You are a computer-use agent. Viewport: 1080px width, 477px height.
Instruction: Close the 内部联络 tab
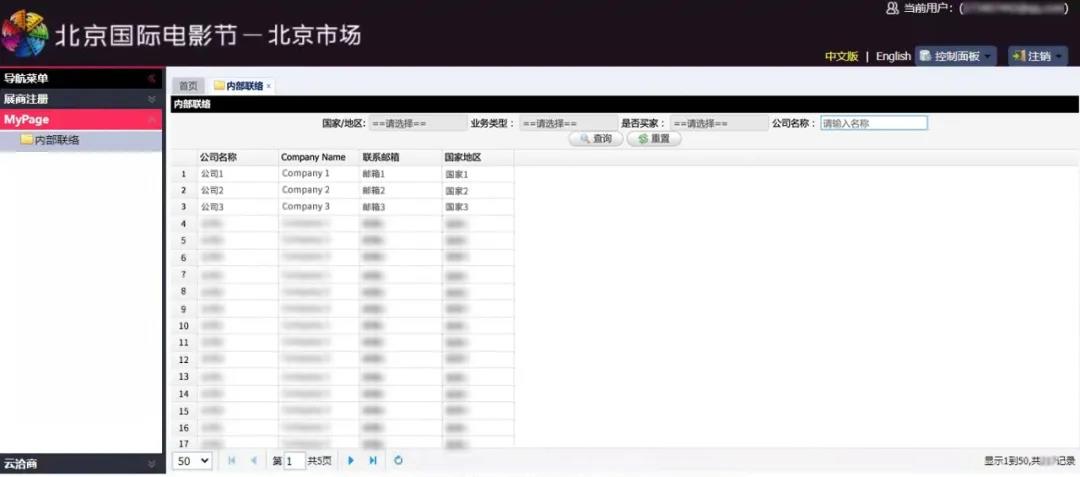click(268, 86)
